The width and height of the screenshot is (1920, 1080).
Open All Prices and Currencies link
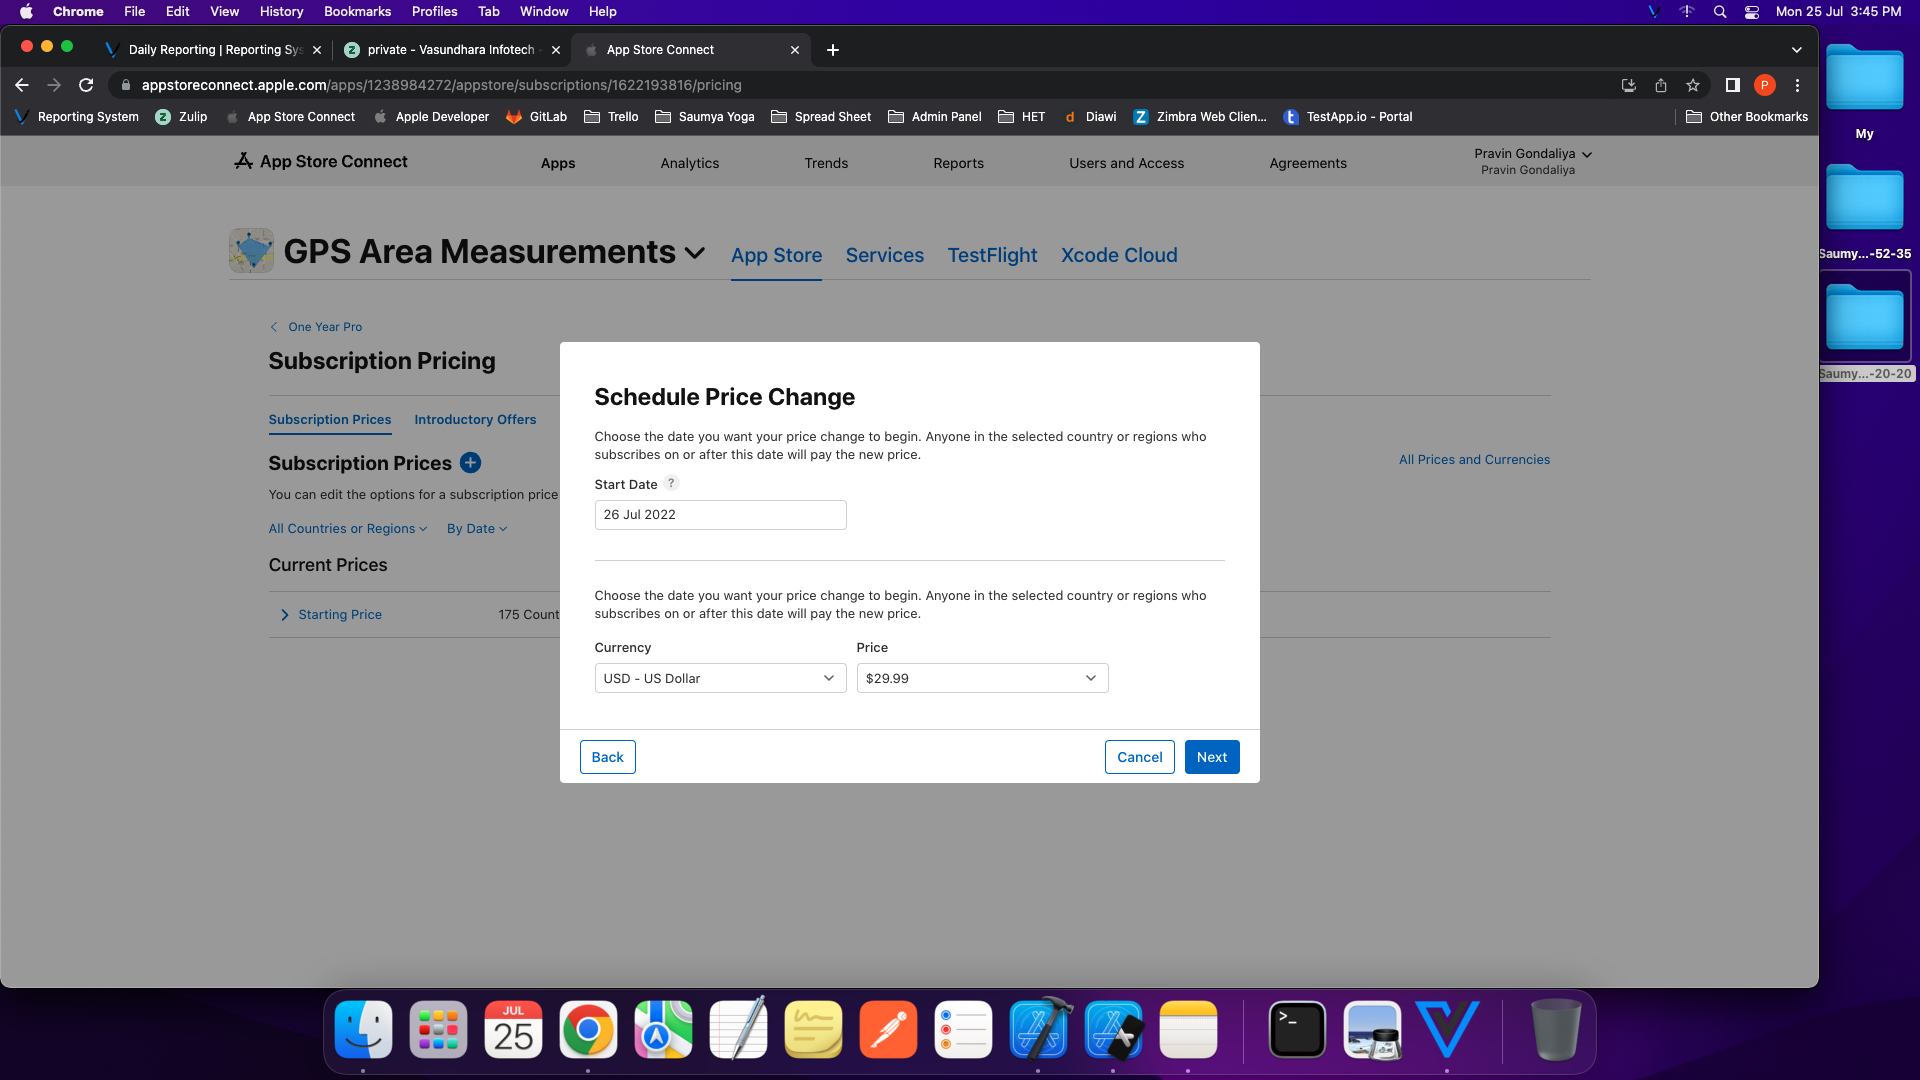(x=1474, y=460)
